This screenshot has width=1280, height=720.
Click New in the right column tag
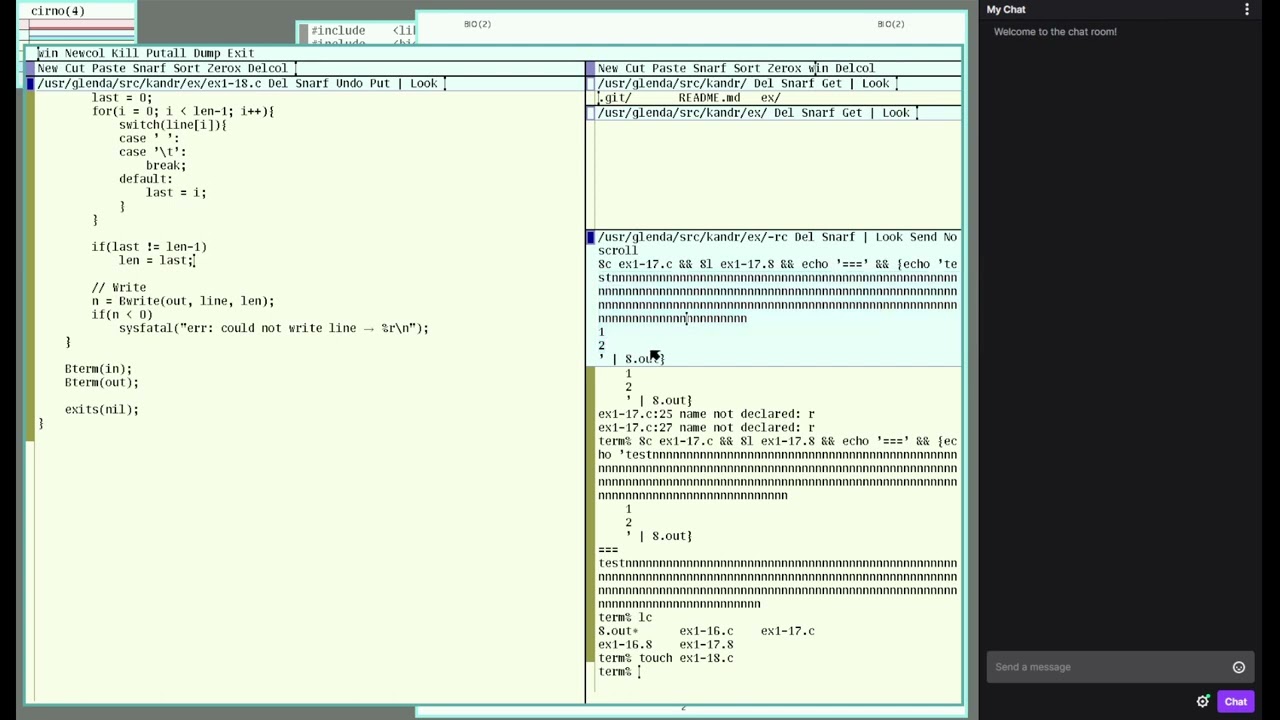[608, 68]
